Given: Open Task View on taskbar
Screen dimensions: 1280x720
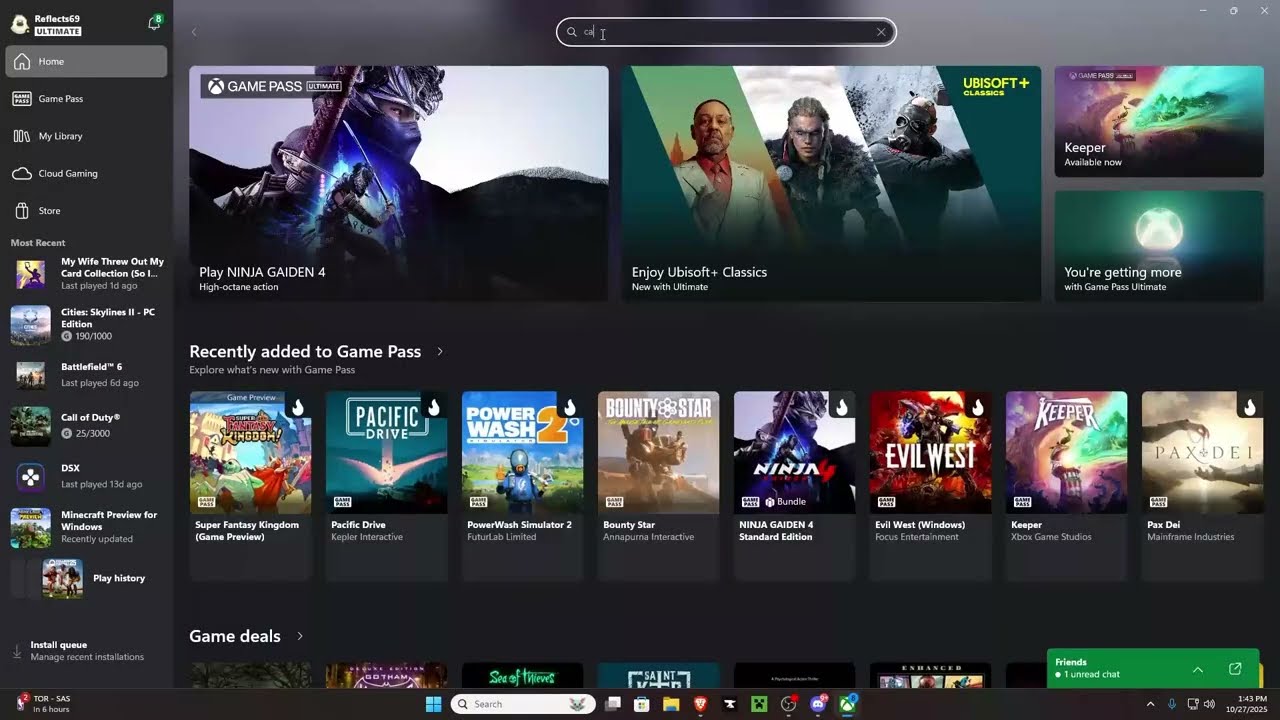Looking at the screenshot, I should point(613,704).
